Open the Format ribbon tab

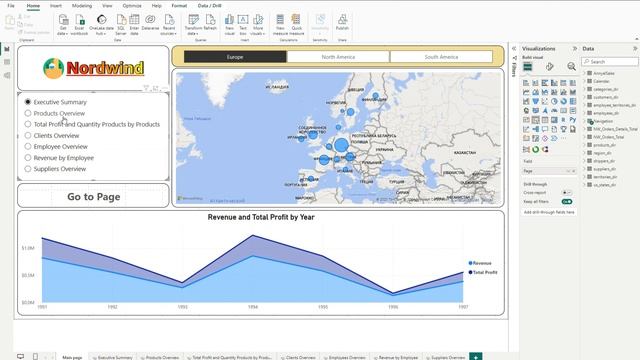[x=179, y=6]
